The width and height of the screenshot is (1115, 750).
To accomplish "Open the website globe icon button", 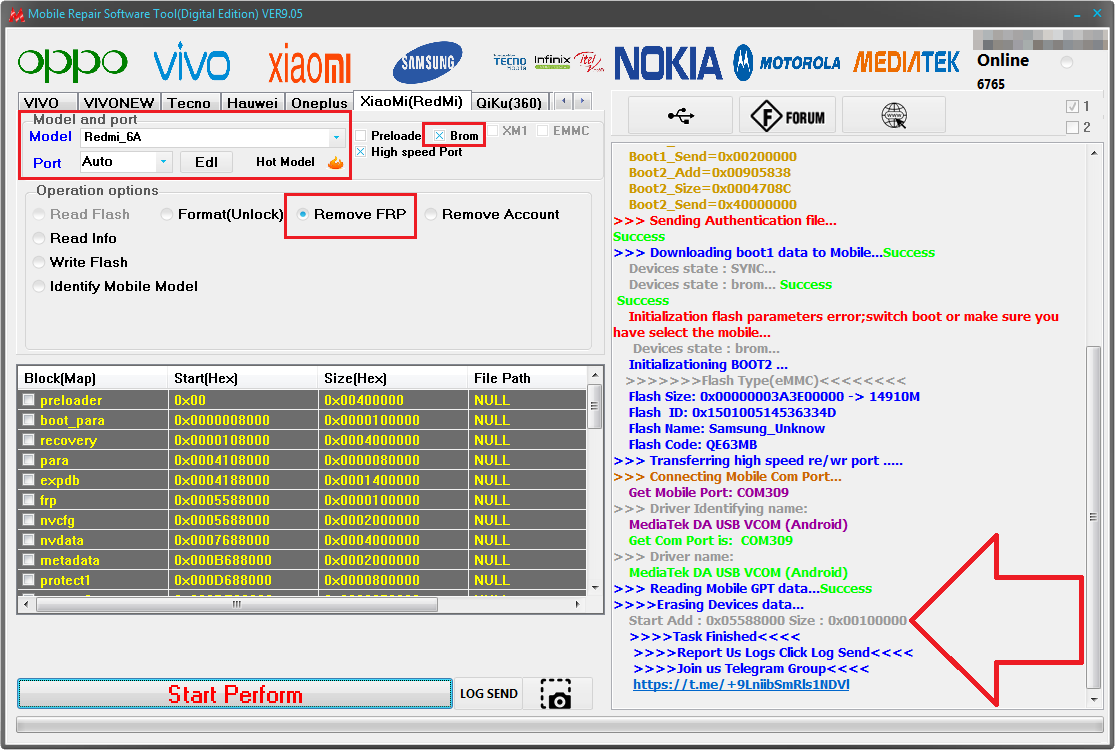I will 894,115.
